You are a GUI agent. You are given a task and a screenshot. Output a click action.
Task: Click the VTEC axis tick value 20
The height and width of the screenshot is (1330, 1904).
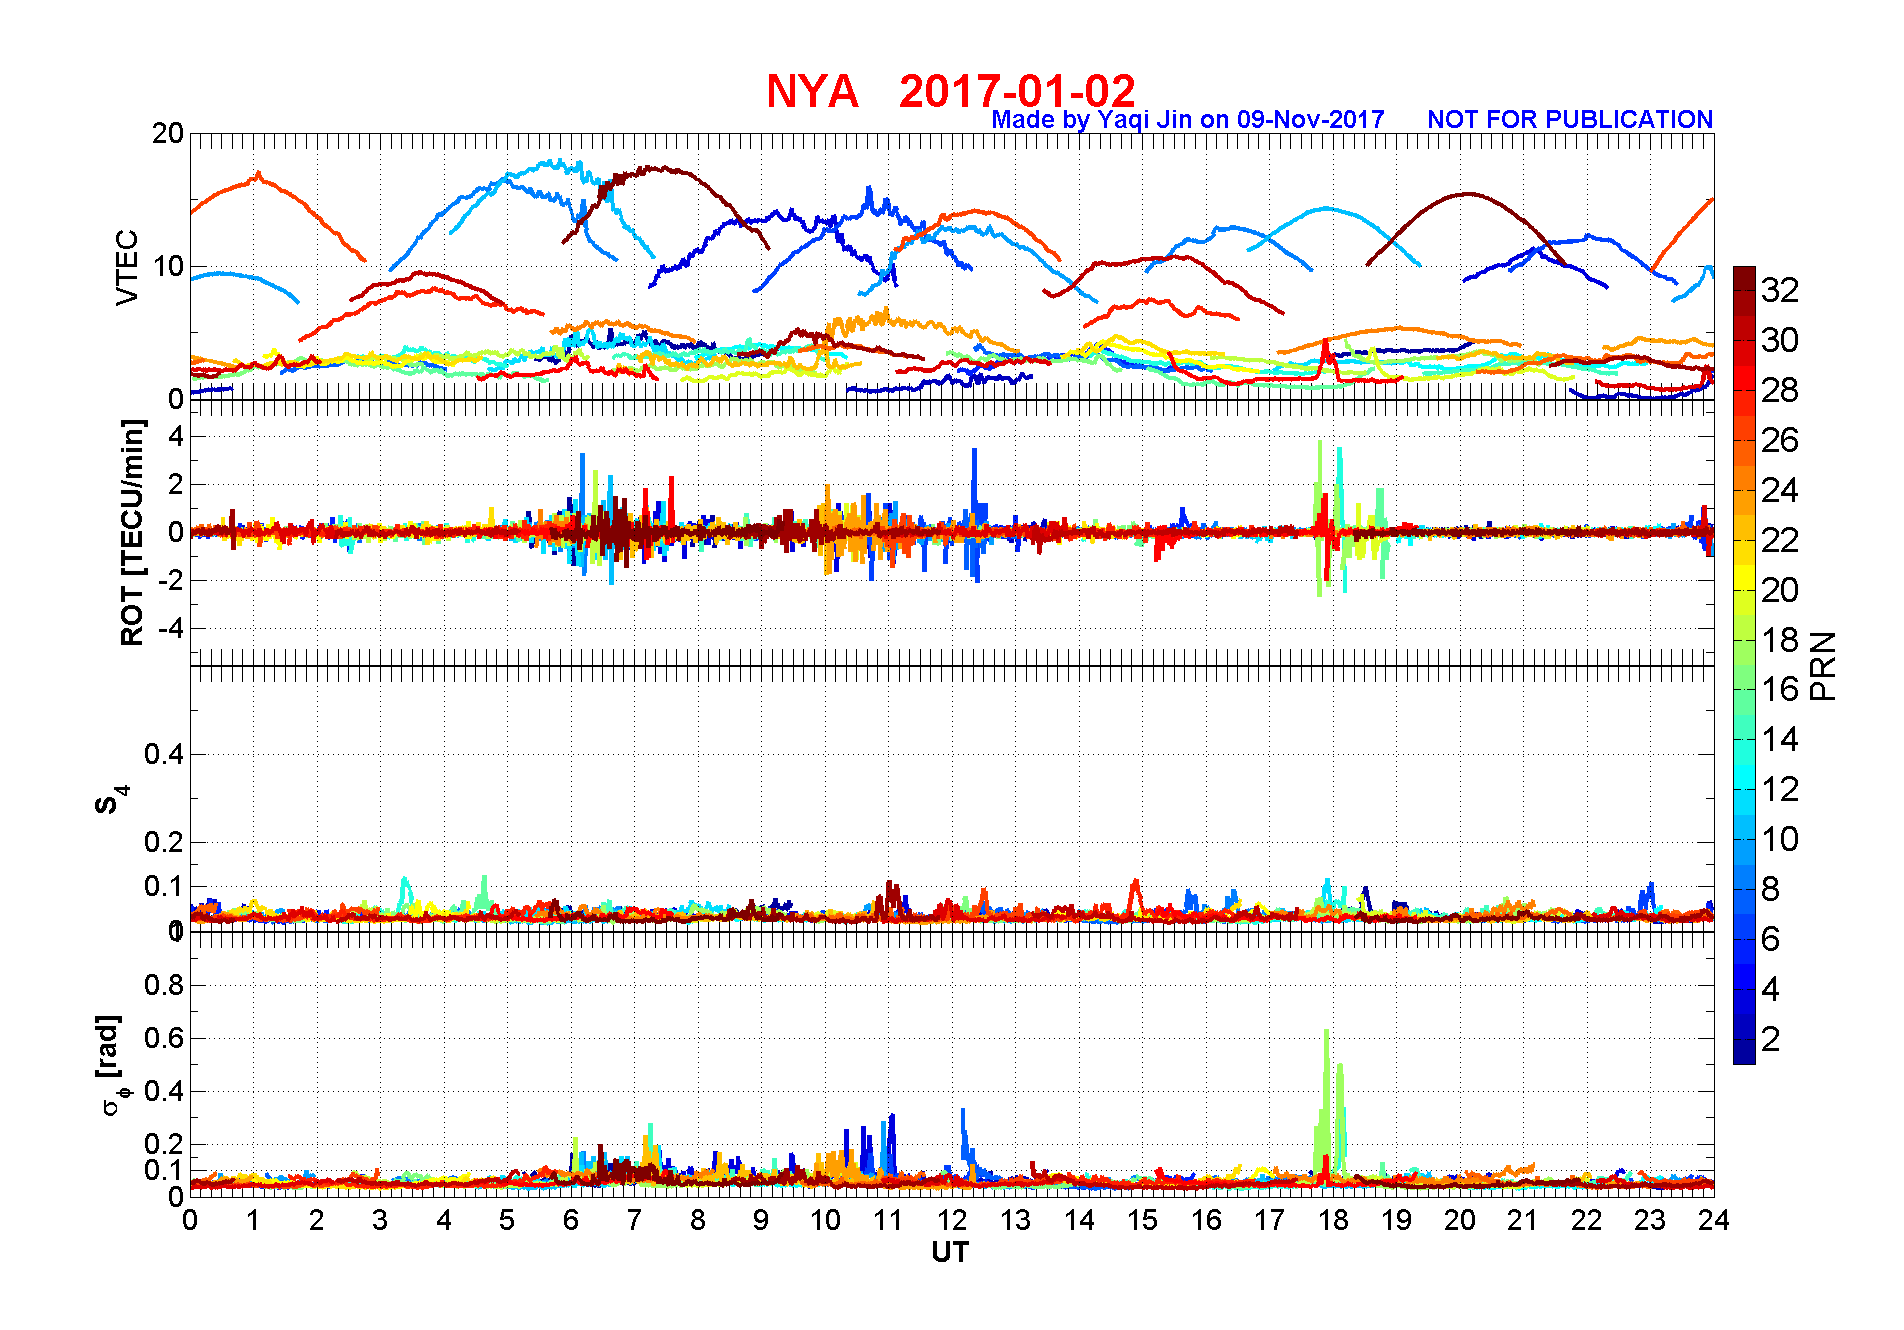[x=168, y=133]
